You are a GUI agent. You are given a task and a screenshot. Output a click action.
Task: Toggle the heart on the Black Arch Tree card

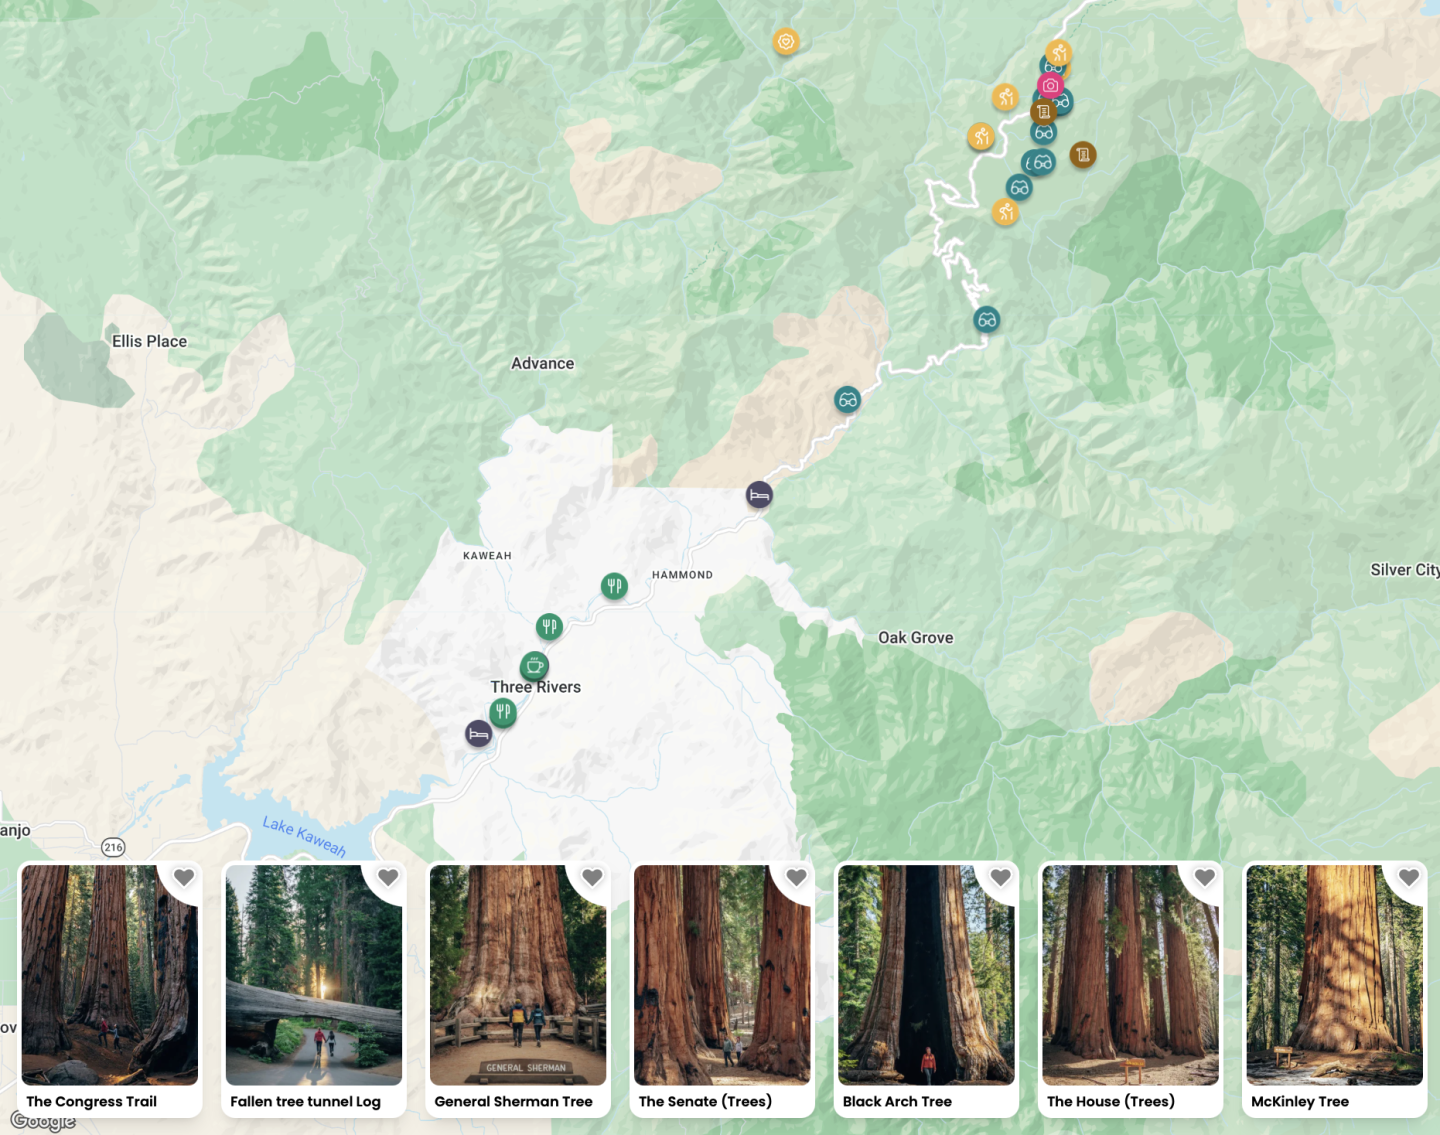[x=1000, y=877]
